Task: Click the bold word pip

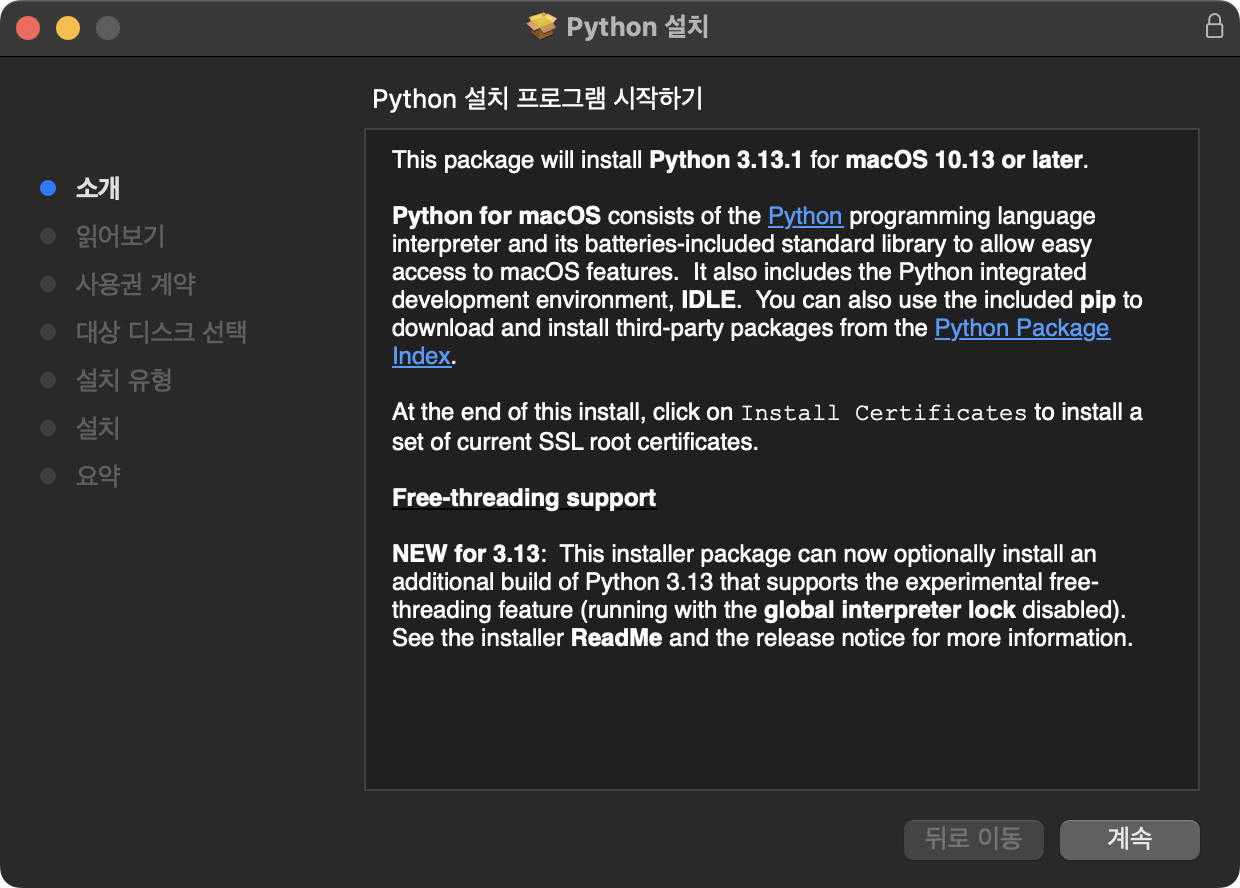Action: [x=1099, y=300]
